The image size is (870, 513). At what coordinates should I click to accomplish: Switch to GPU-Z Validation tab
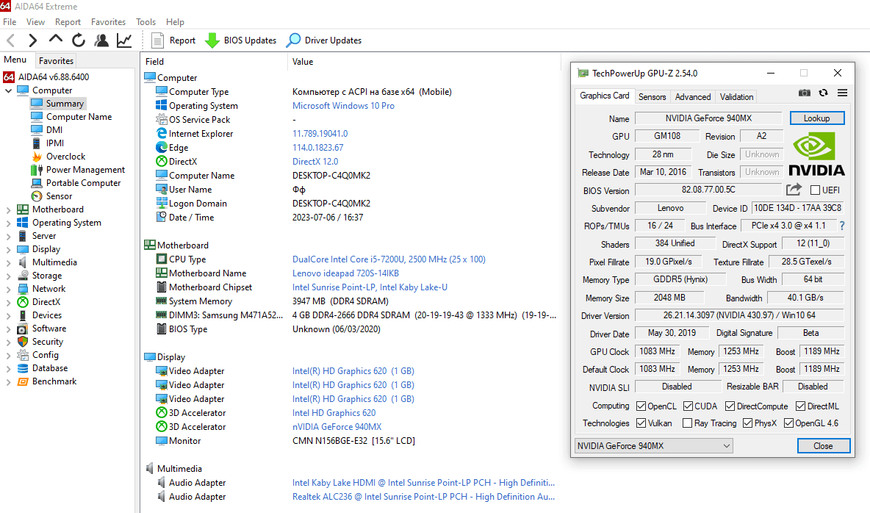[x=736, y=96]
